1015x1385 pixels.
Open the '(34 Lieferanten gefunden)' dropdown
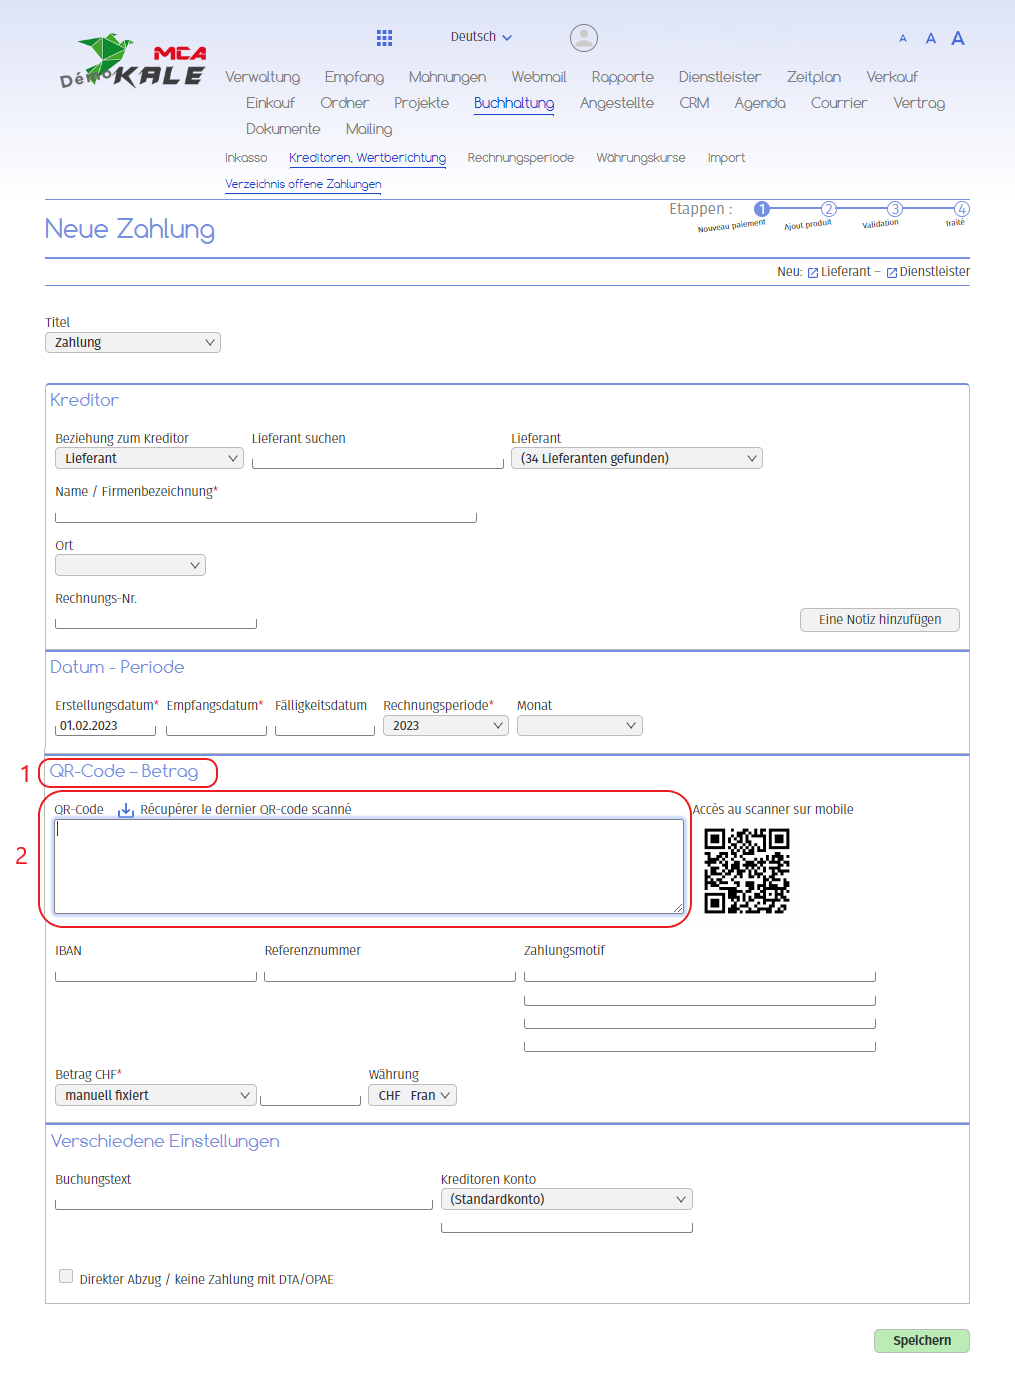(x=636, y=457)
